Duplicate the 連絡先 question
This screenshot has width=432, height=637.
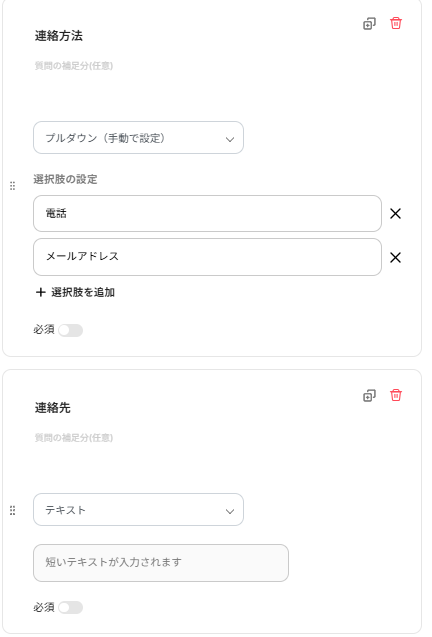[369, 396]
